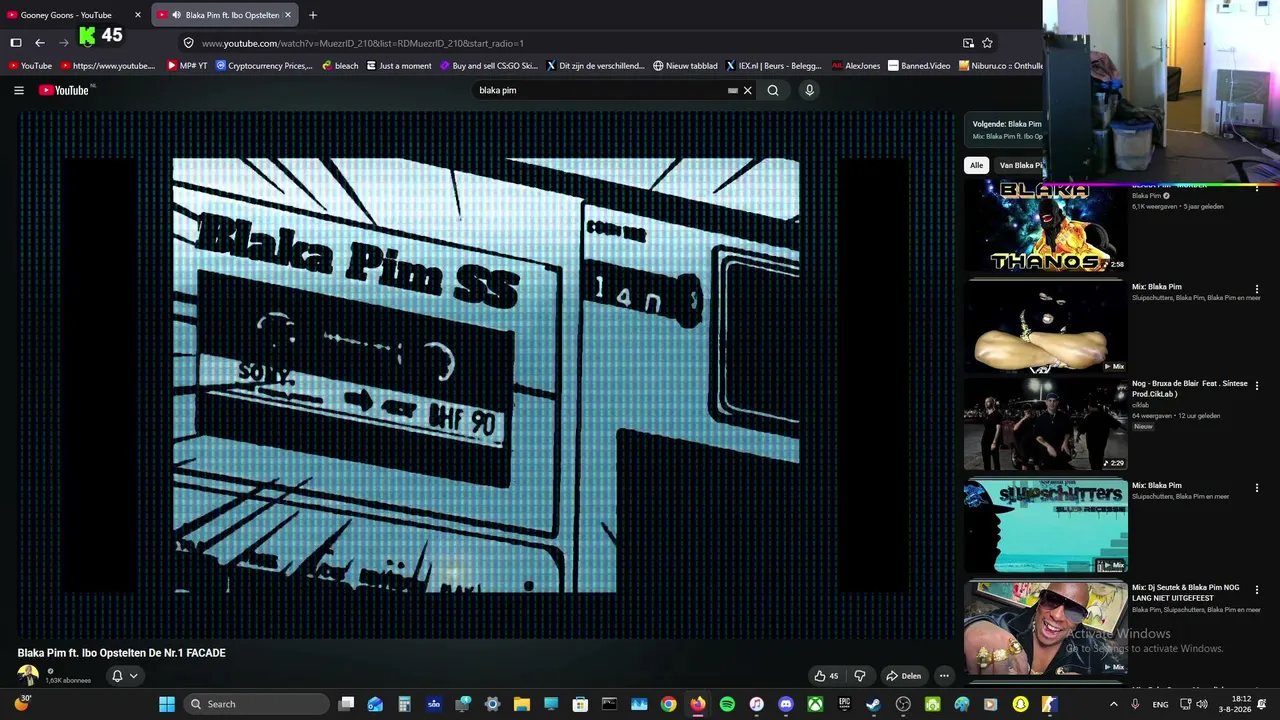Play the Nog - Bruxa de Blair thumbnail
This screenshot has height=720, width=1280.
(1045, 424)
